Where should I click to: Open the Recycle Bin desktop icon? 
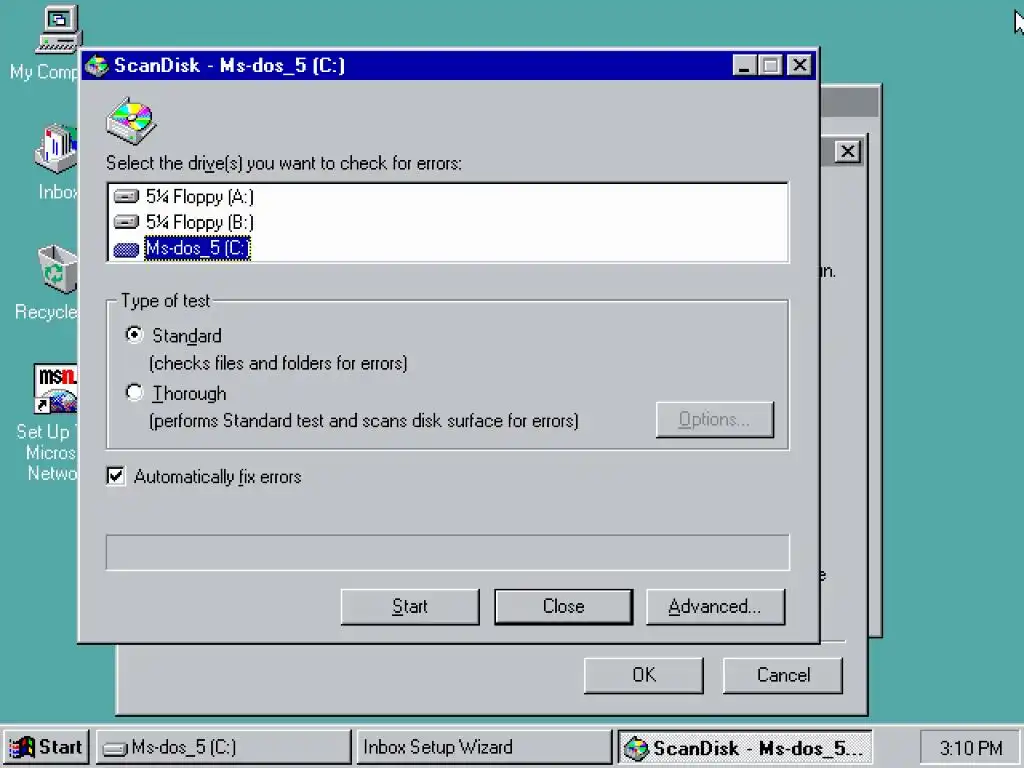57,268
